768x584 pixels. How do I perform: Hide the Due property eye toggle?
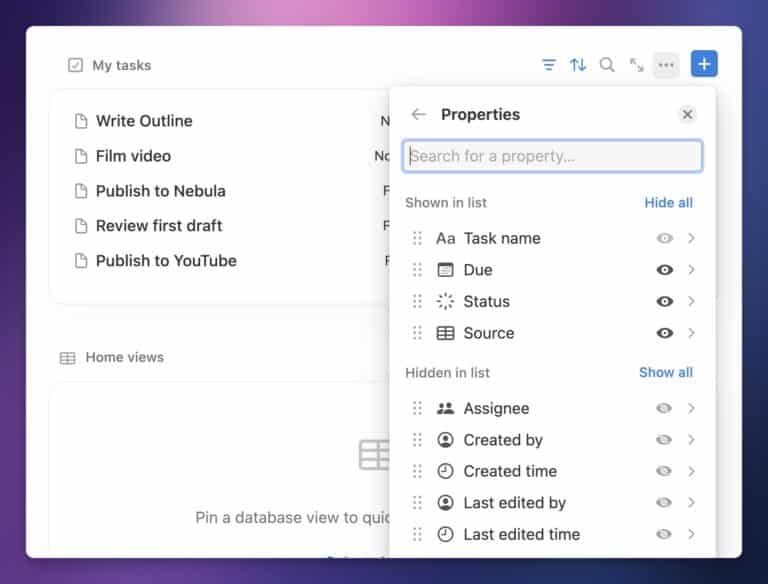pos(664,270)
